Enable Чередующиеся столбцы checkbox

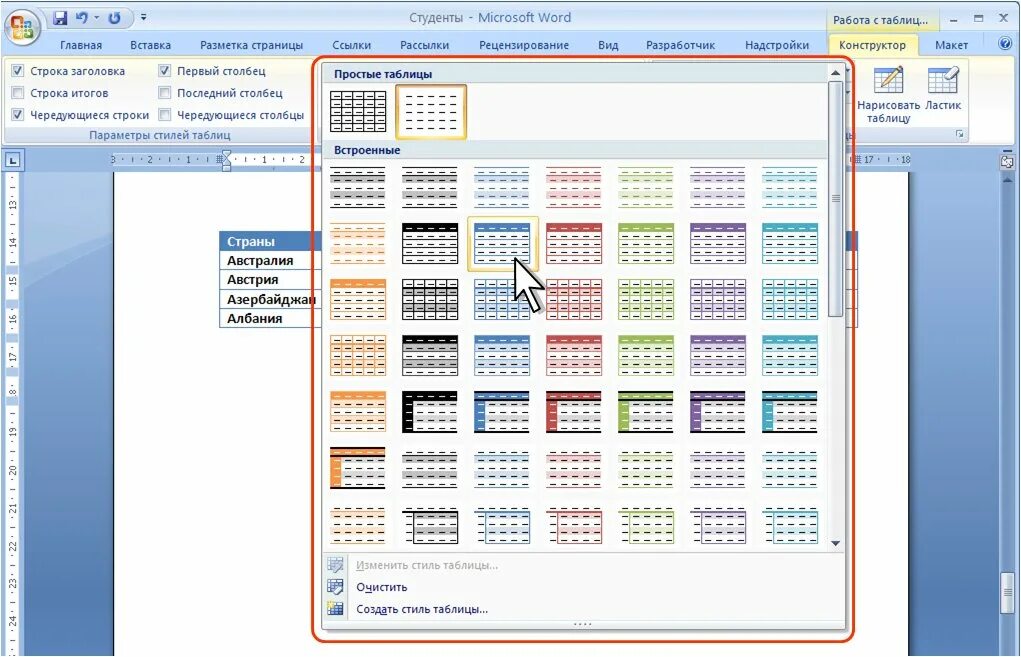(x=165, y=115)
